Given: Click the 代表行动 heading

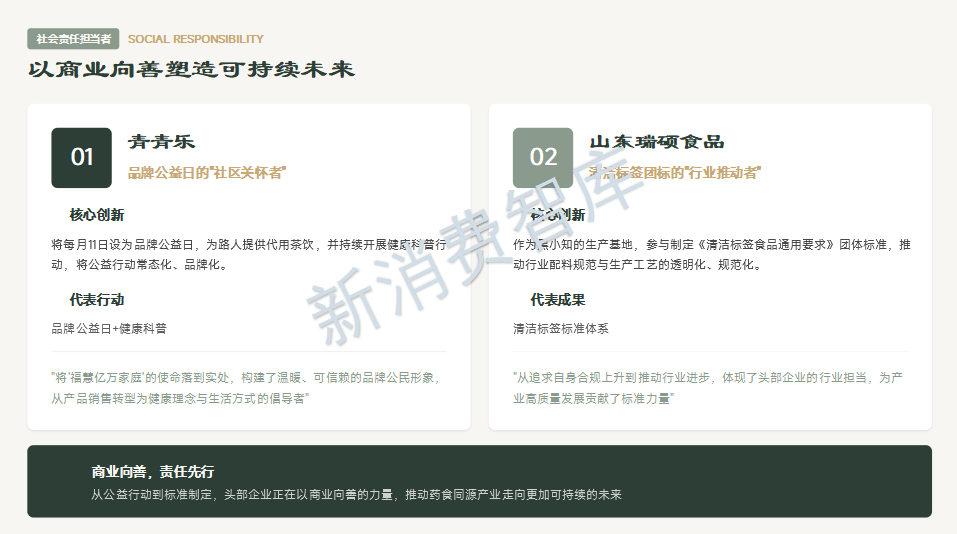Looking at the screenshot, I should coord(97,300).
